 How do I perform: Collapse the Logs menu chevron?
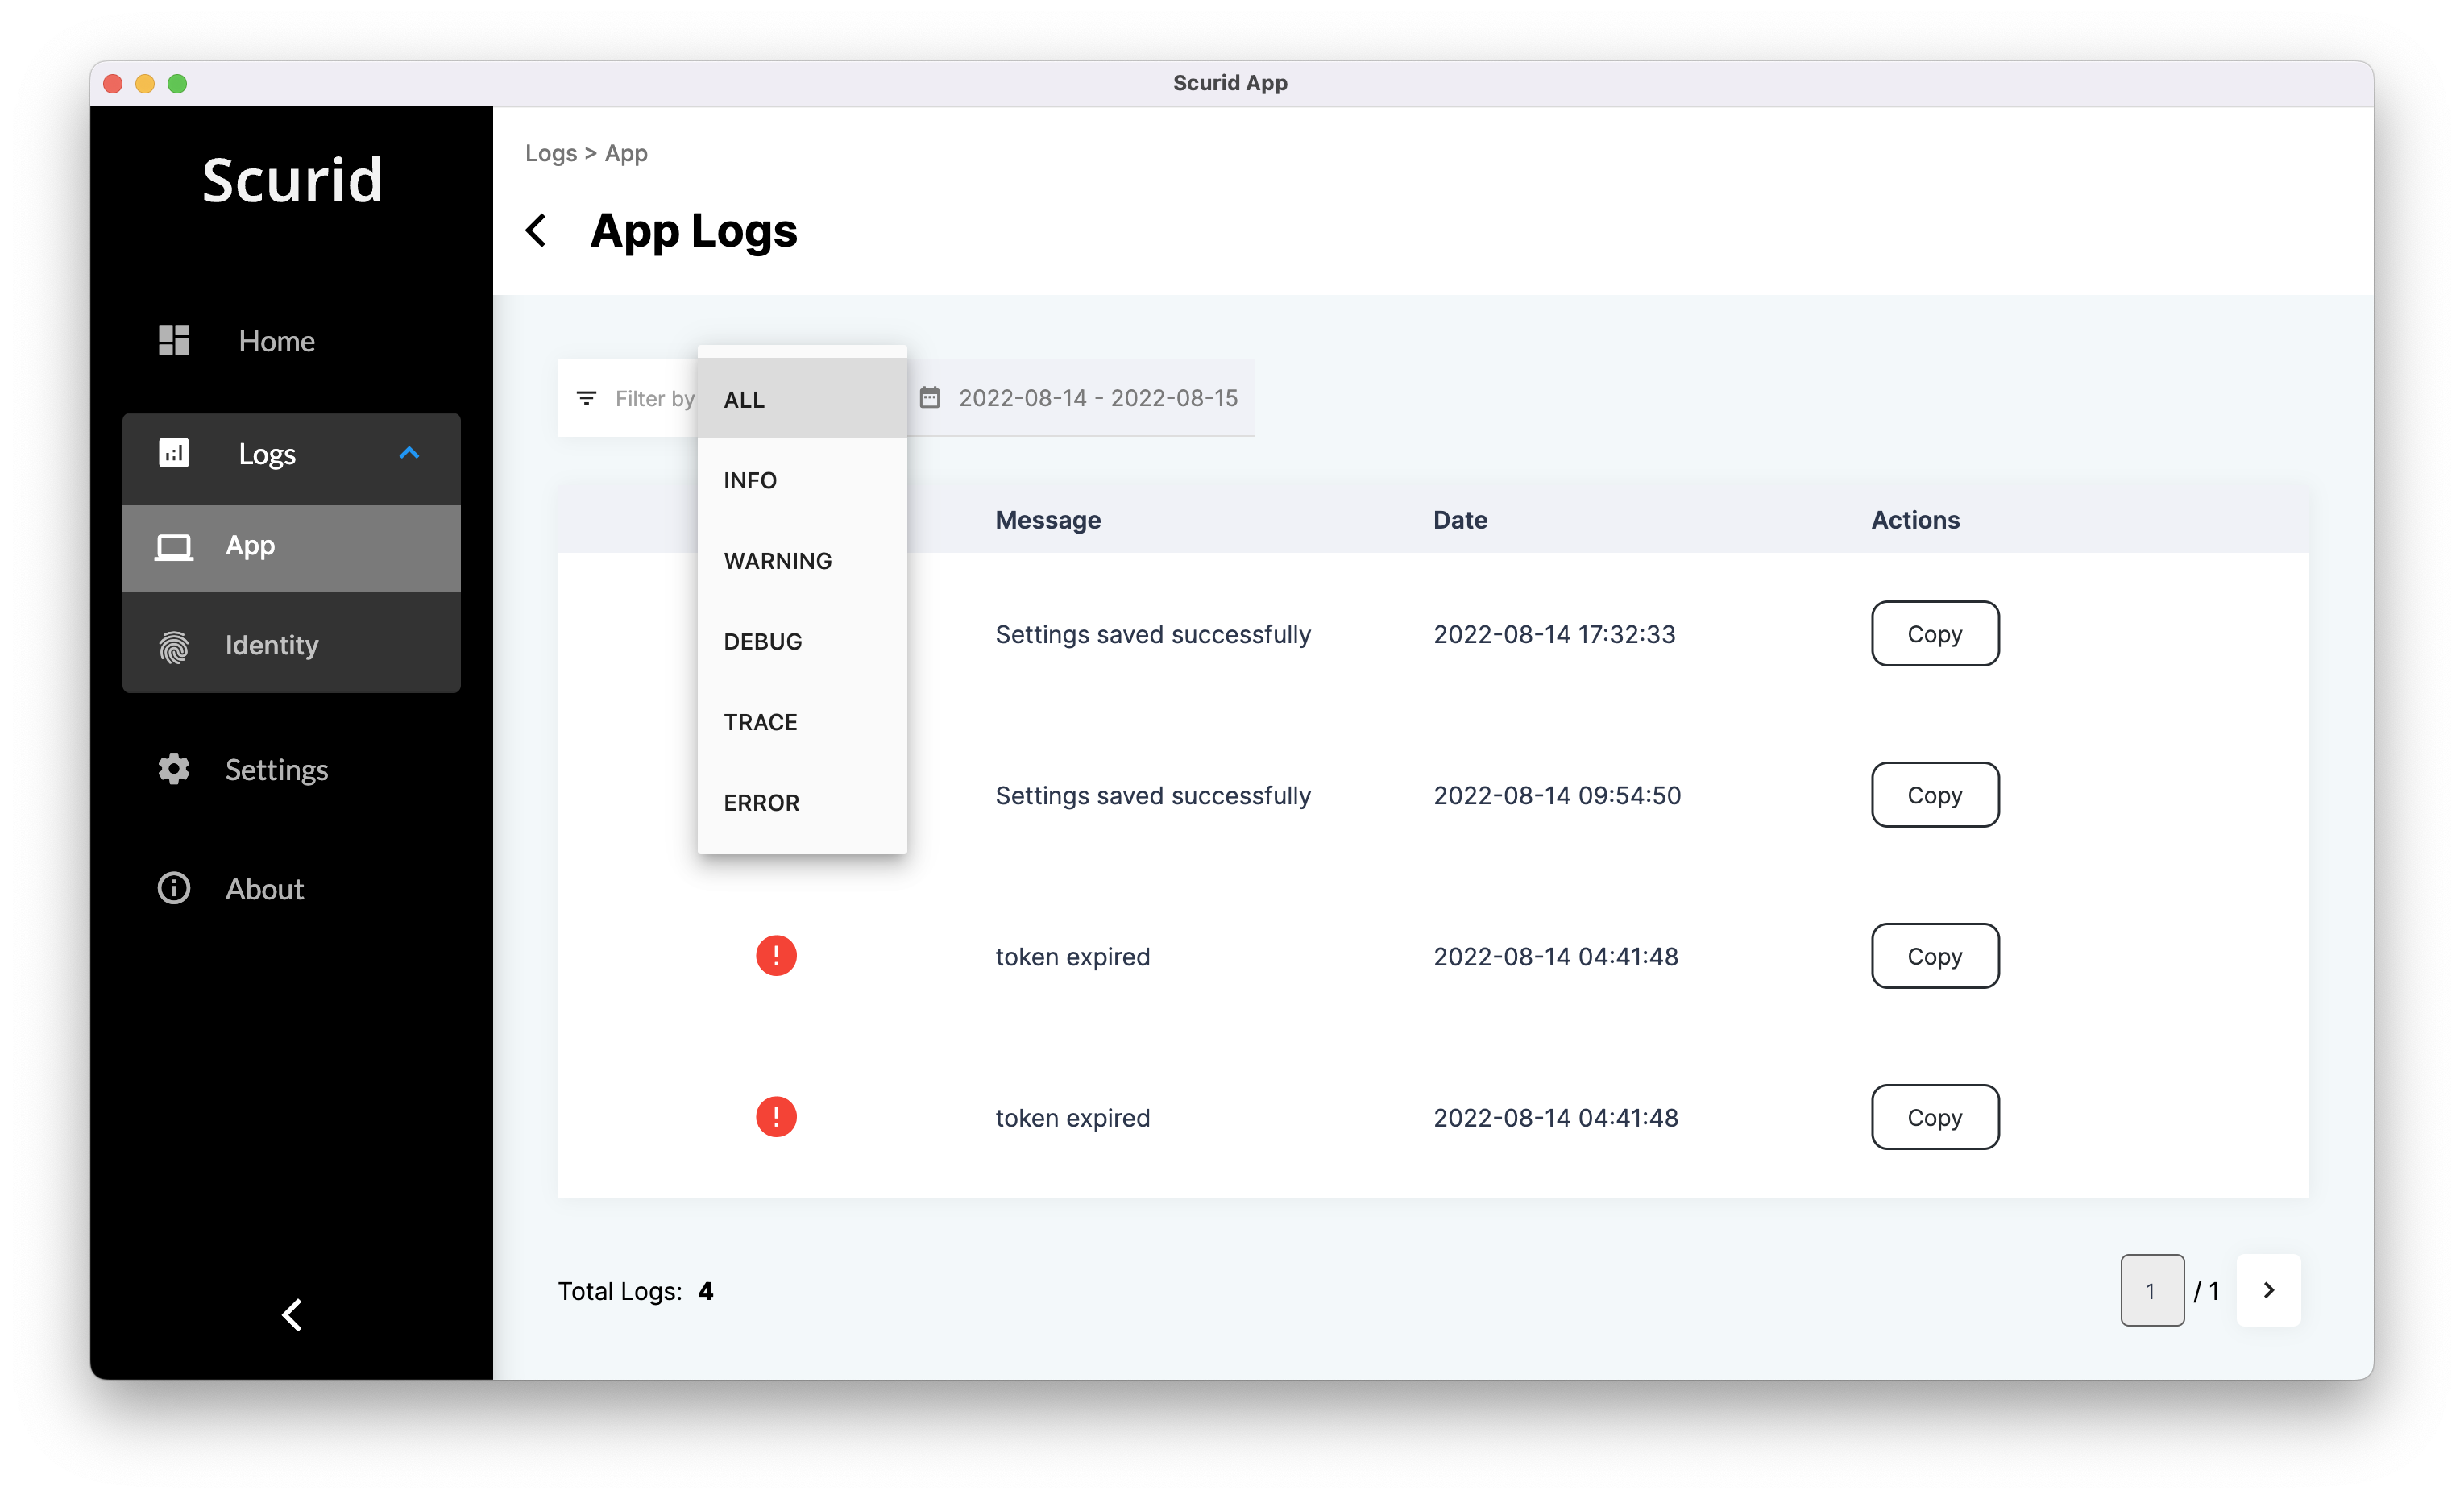point(409,453)
